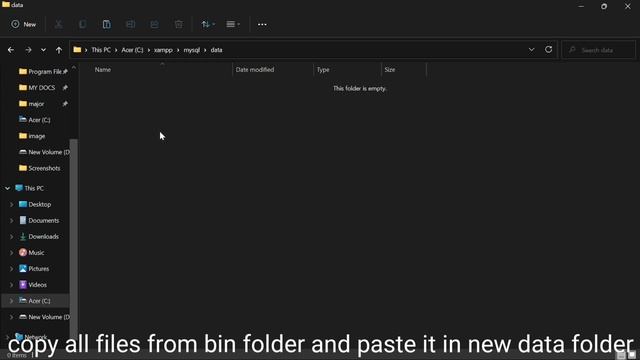
Task: Click mysql in address breadcrumb
Action: (x=191, y=50)
